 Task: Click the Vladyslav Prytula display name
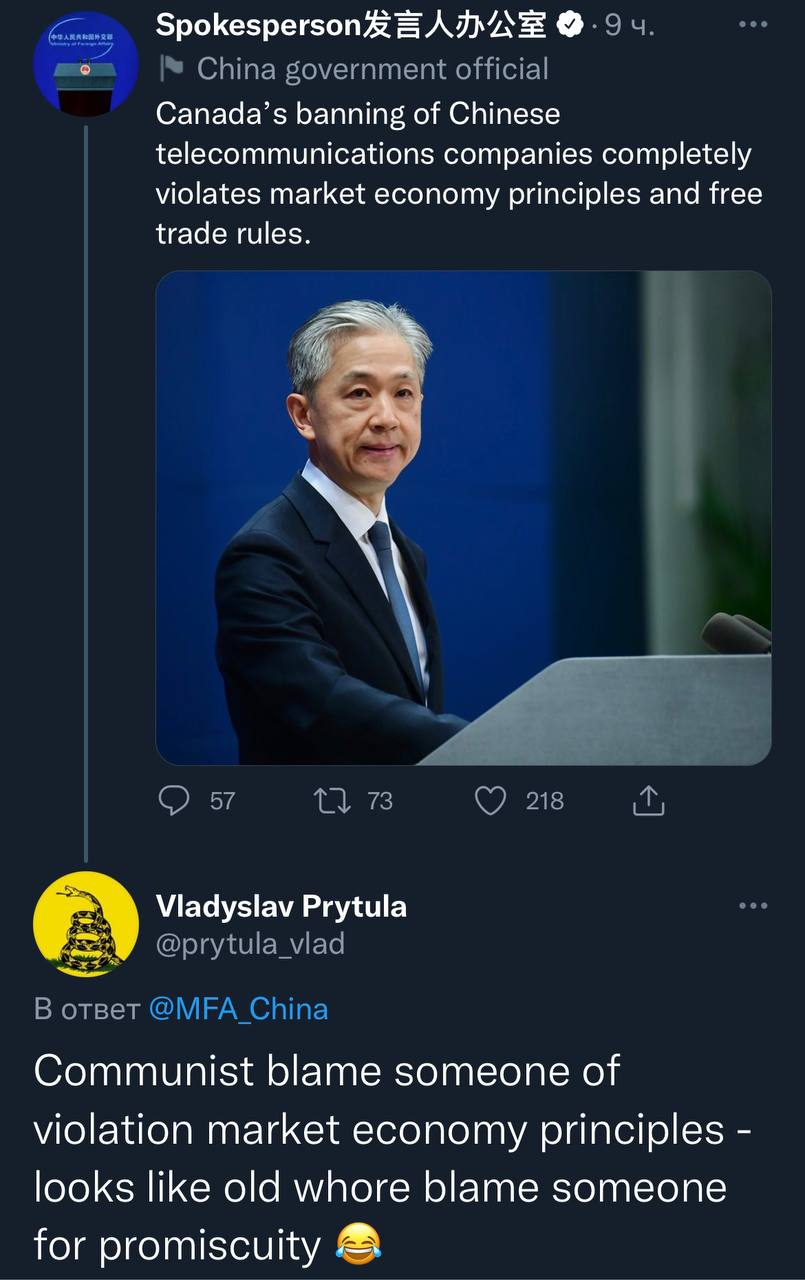pos(281,906)
